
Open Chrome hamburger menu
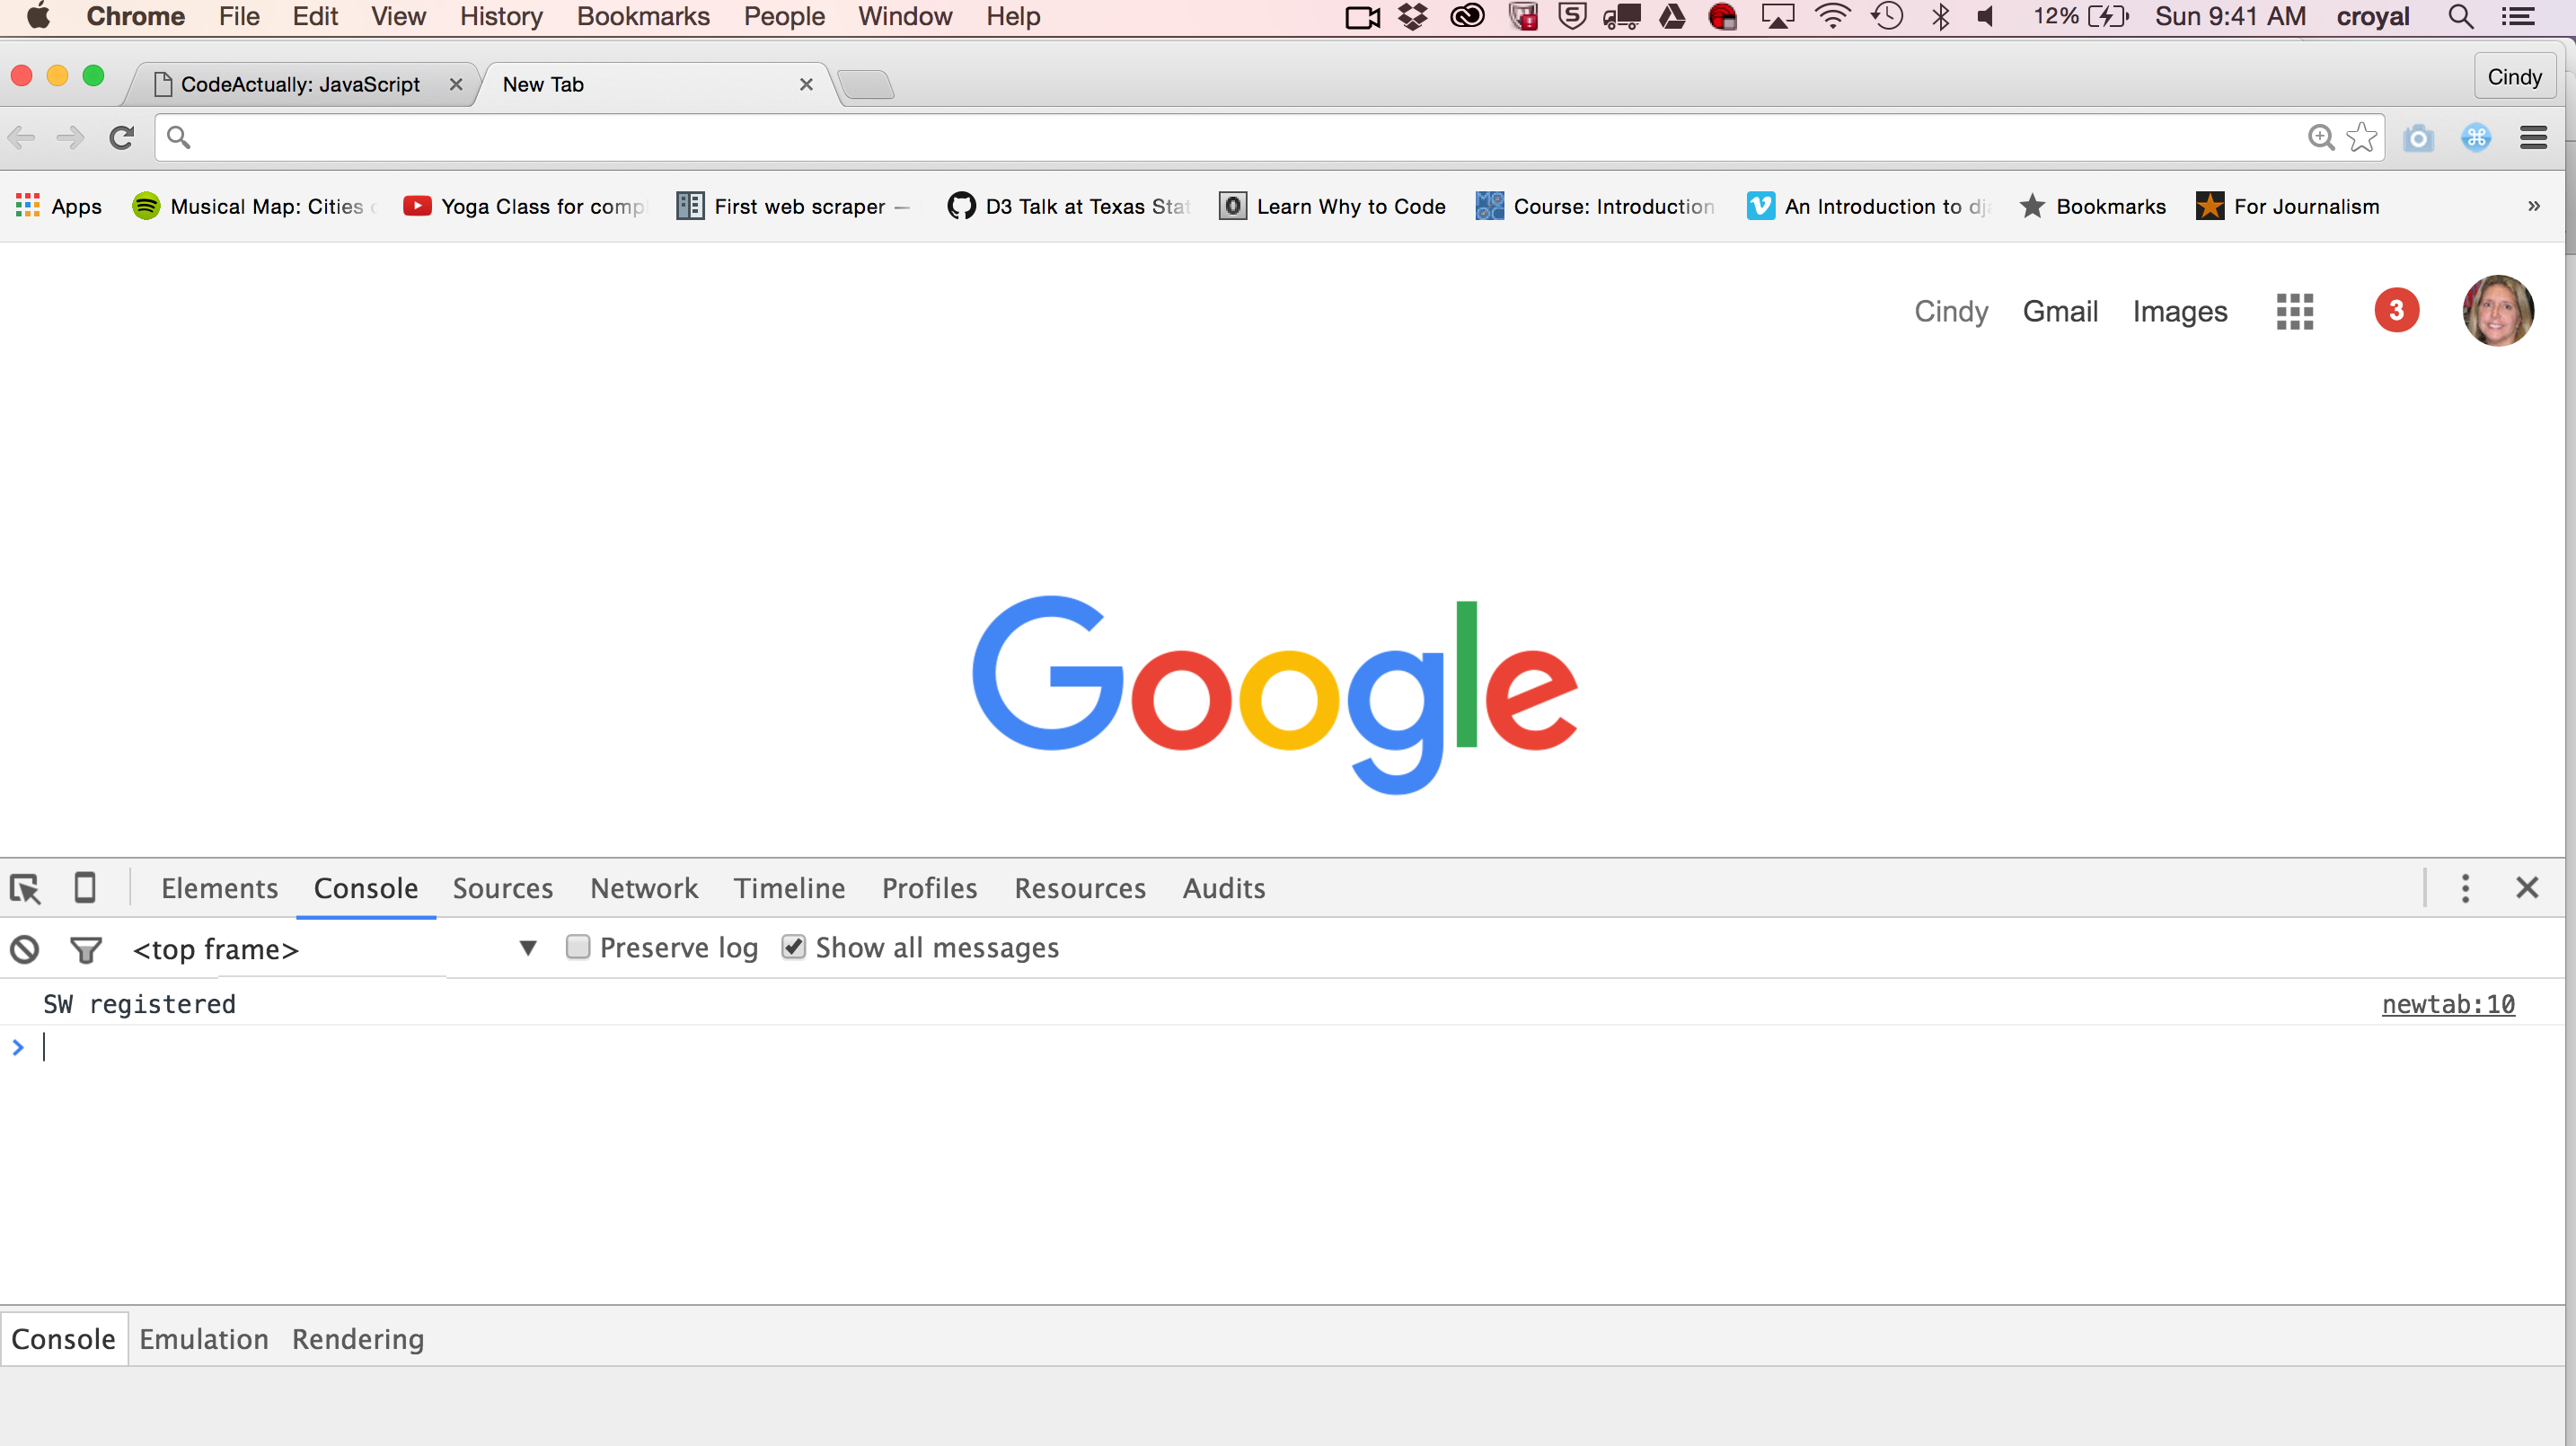point(2532,137)
